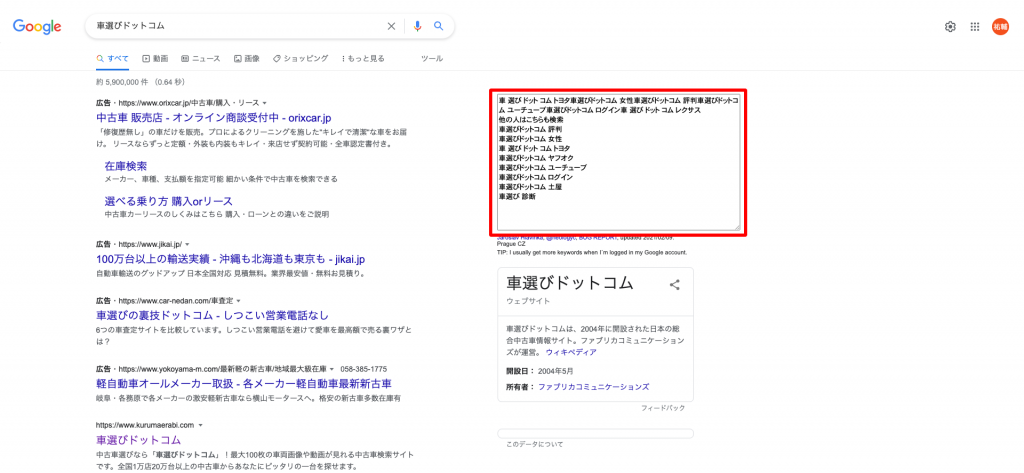
Task: Click the 約 5,900,000 件 result count text
Action: tap(123, 82)
